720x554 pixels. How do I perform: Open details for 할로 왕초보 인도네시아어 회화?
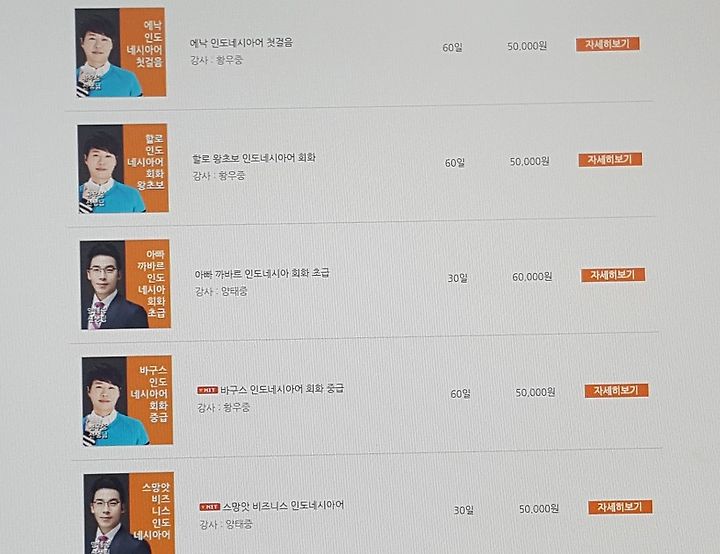pos(610,159)
